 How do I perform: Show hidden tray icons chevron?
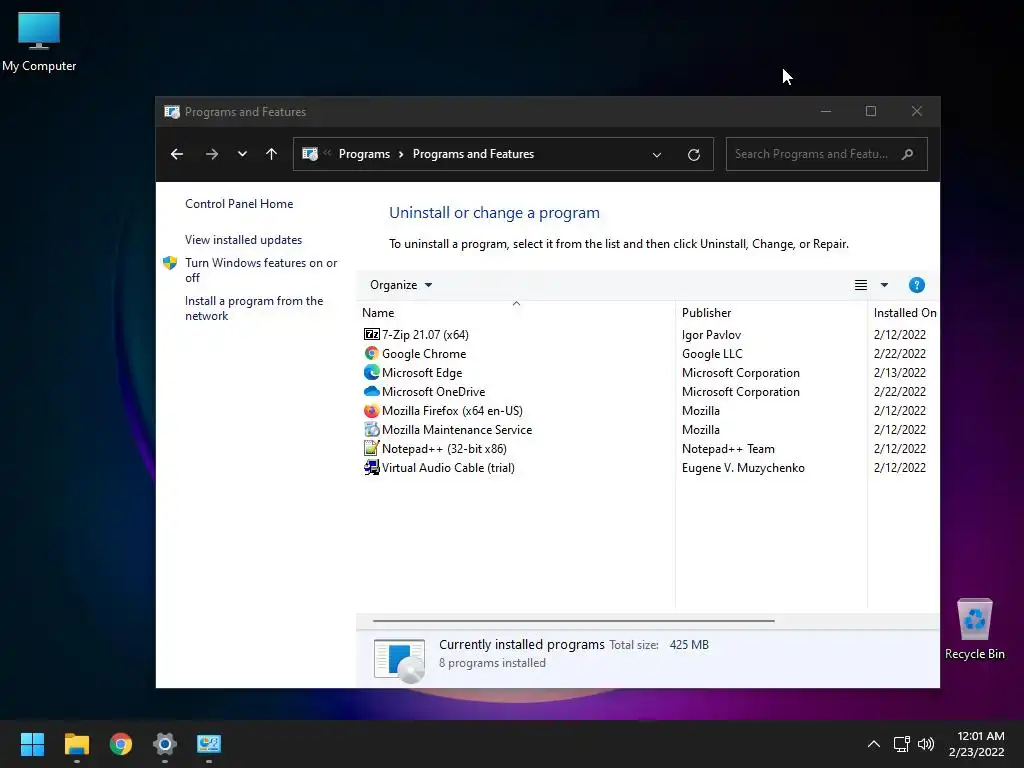pyautogui.click(x=874, y=744)
